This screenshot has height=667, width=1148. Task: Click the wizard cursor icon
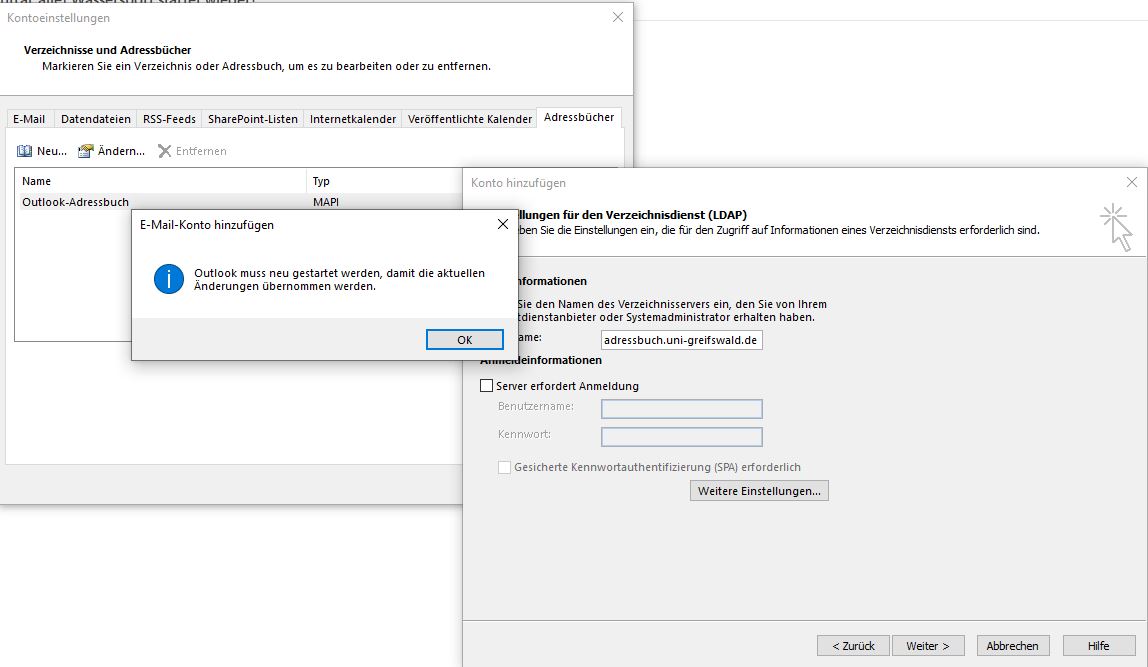pyautogui.click(x=1115, y=227)
